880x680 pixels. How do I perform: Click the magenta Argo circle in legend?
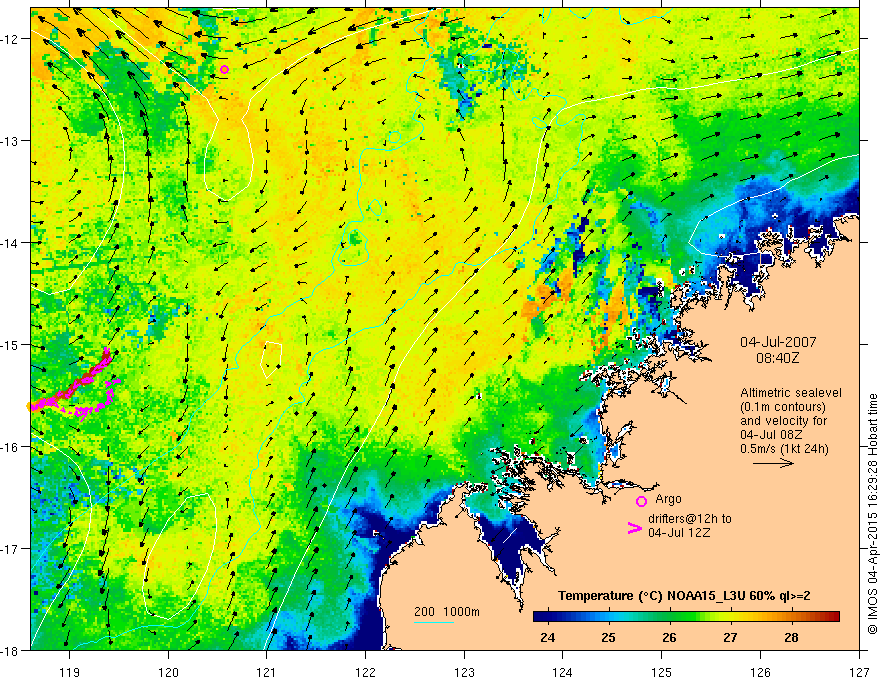point(641,501)
